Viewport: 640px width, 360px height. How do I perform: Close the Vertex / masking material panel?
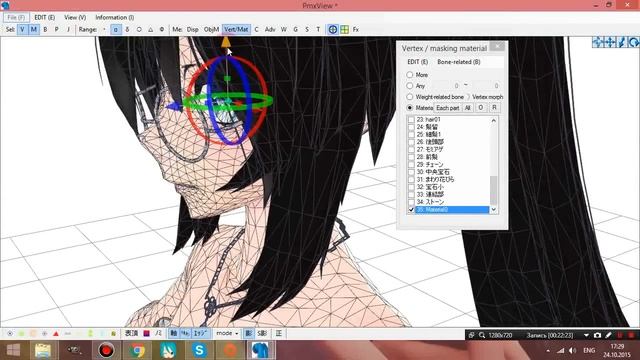tap(497, 47)
